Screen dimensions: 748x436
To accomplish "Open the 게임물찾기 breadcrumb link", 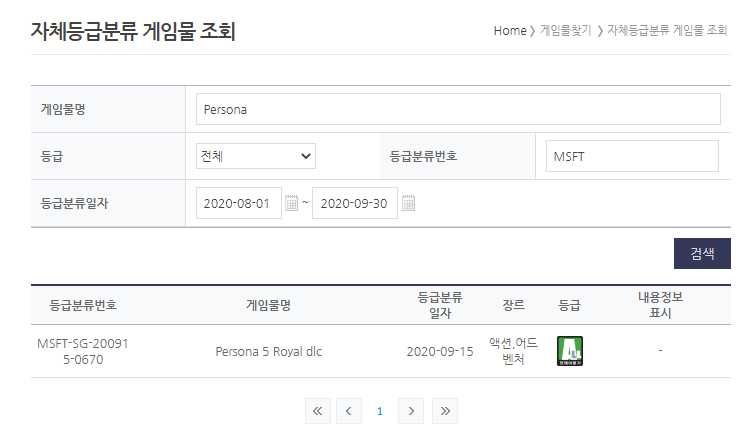I will [566, 31].
